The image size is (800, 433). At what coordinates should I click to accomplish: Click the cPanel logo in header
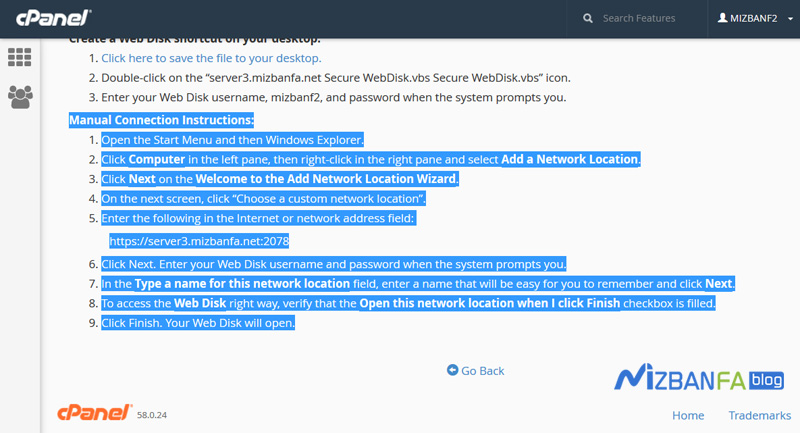[x=54, y=18]
